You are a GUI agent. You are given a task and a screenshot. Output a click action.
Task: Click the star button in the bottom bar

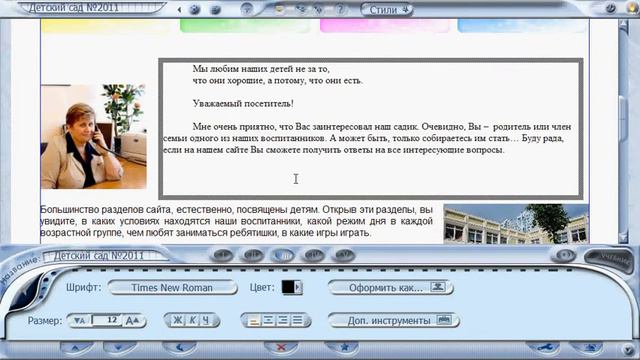click(344, 348)
